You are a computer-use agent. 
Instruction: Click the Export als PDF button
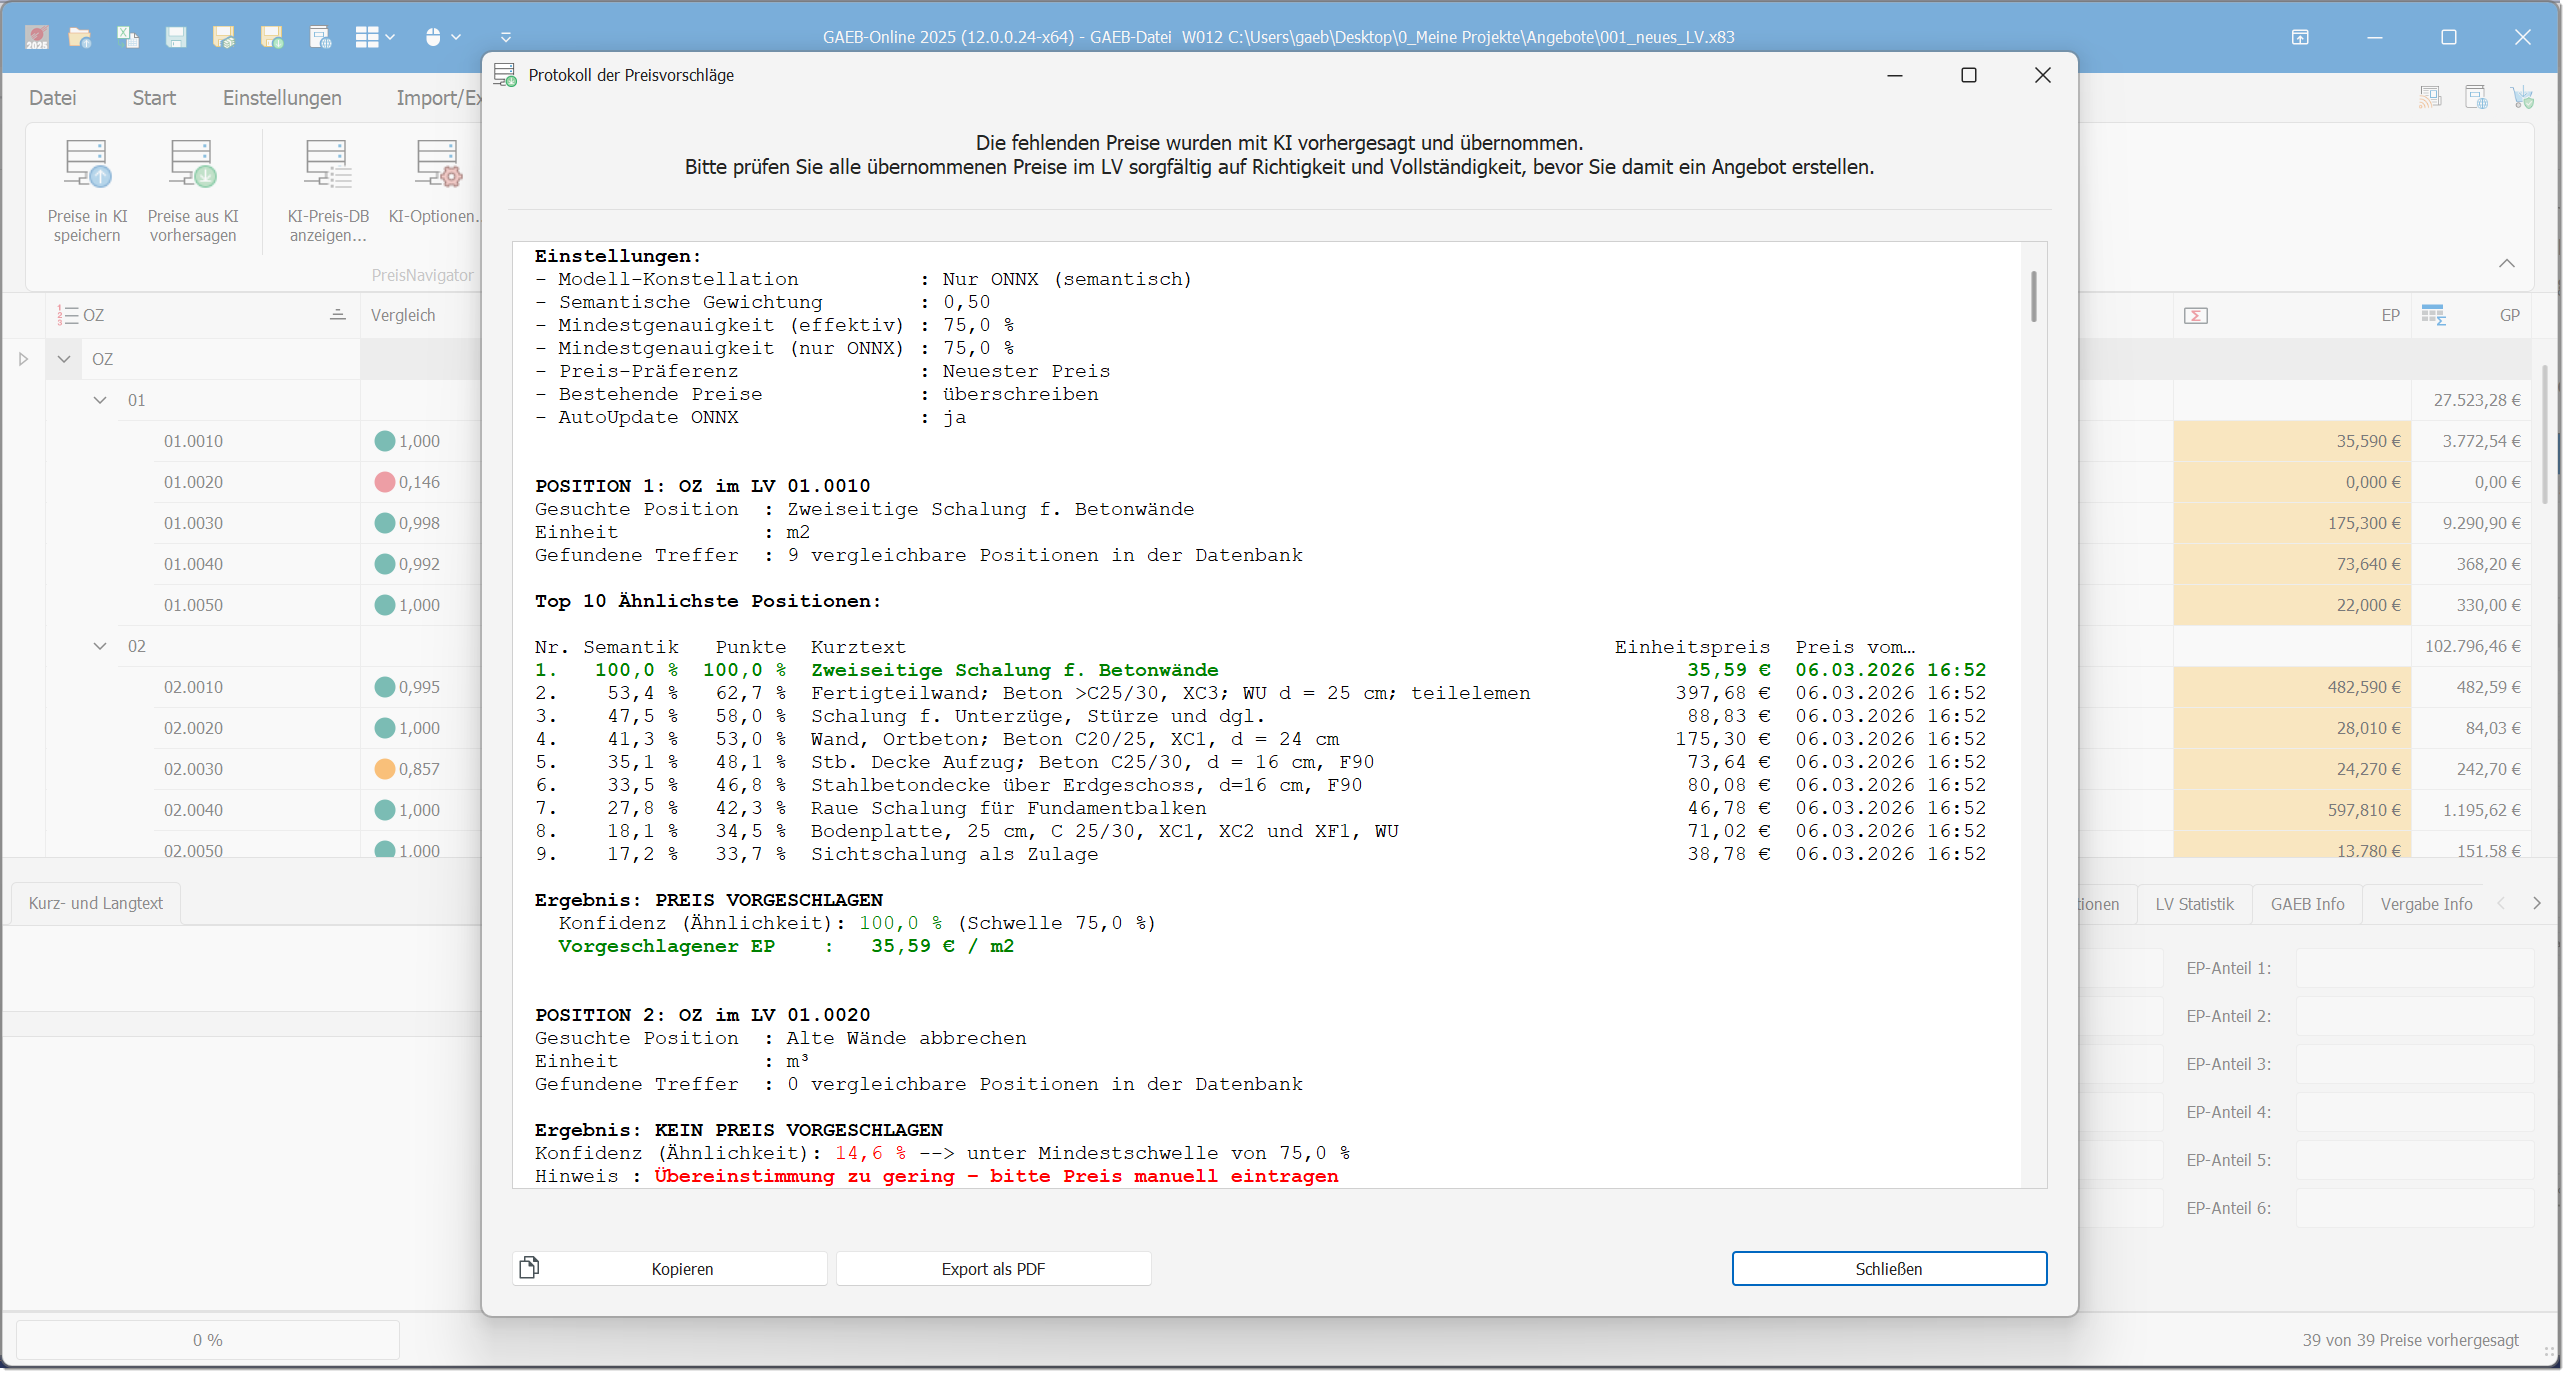[x=993, y=1269]
